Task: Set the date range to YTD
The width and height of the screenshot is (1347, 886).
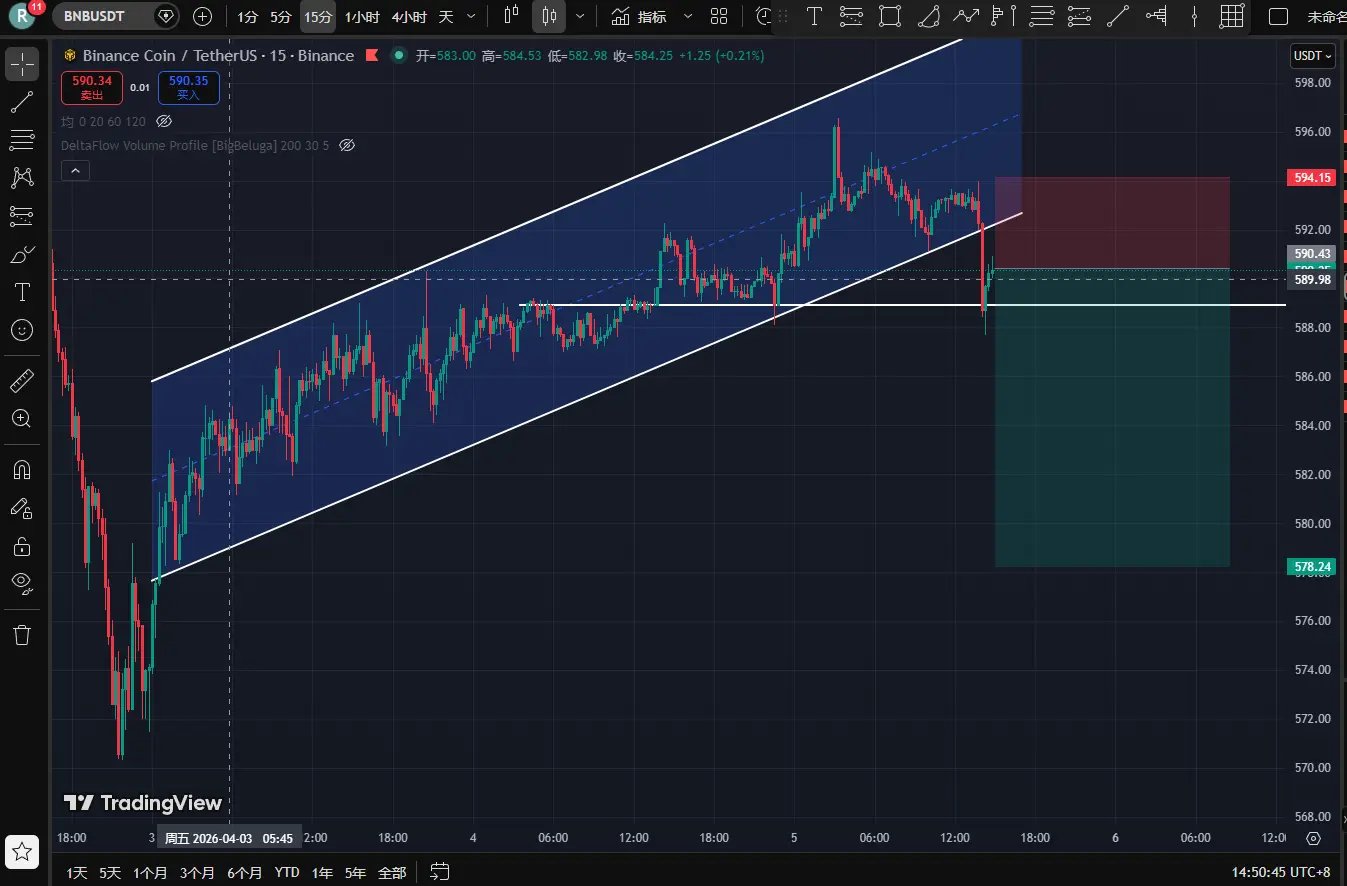Action: point(287,872)
